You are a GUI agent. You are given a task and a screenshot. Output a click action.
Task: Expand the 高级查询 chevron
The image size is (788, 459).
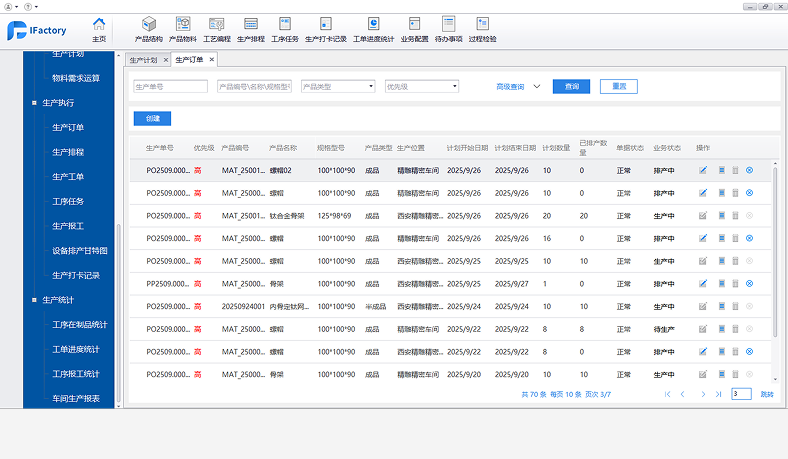tap(537, 86)
